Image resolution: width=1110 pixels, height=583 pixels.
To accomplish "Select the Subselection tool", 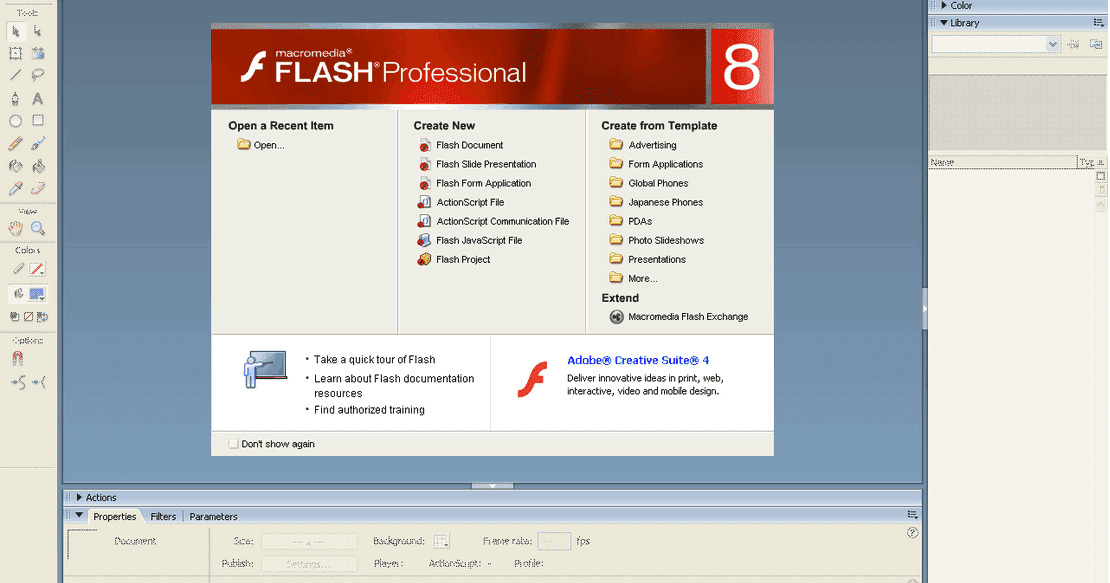I will 38,31.
